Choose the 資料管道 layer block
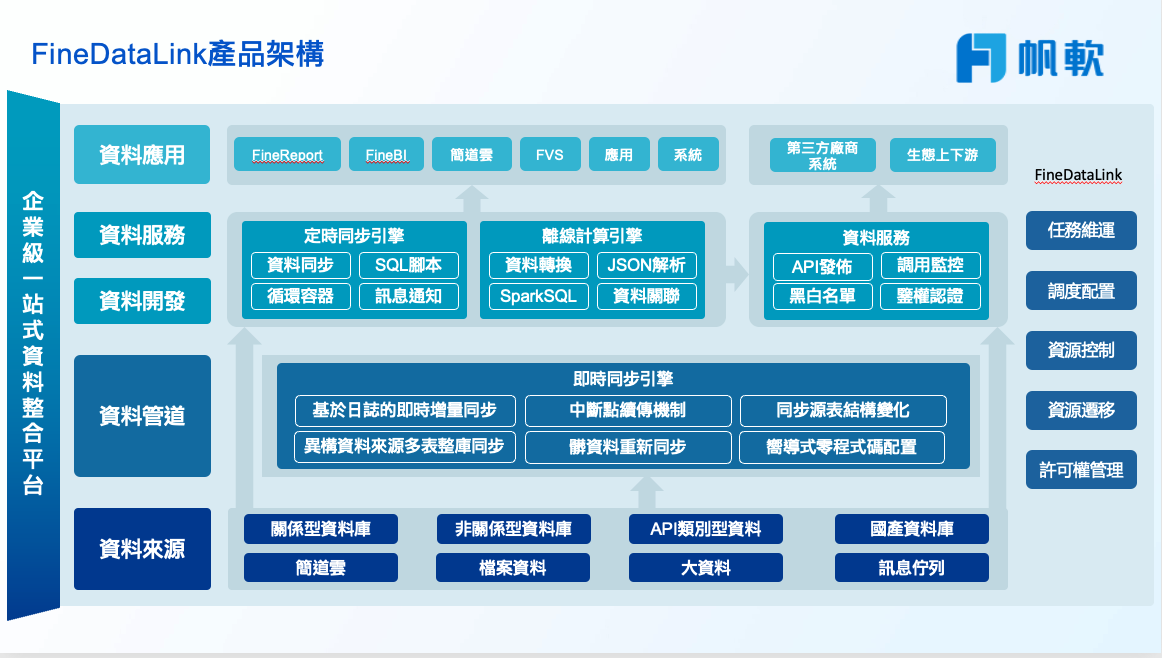This screenshot has height=658, width=1162. coord(142,416)
